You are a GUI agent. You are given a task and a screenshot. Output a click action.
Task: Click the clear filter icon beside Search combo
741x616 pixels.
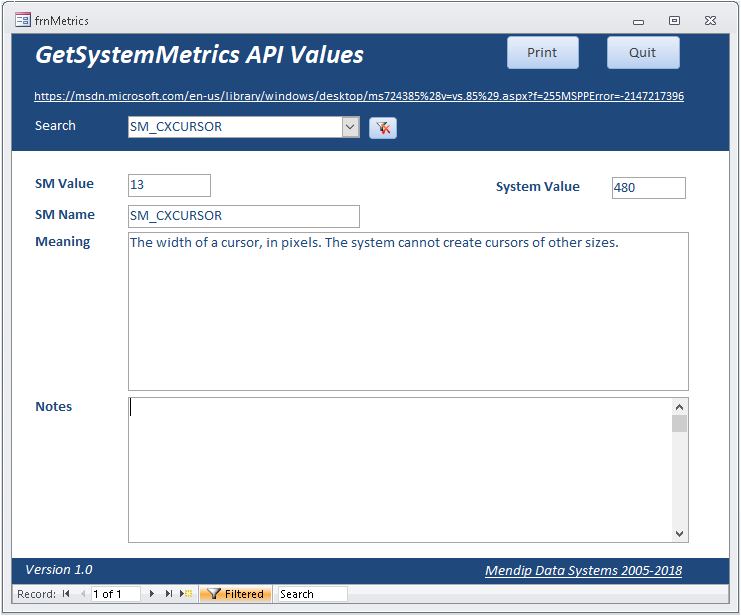(383, 128)
